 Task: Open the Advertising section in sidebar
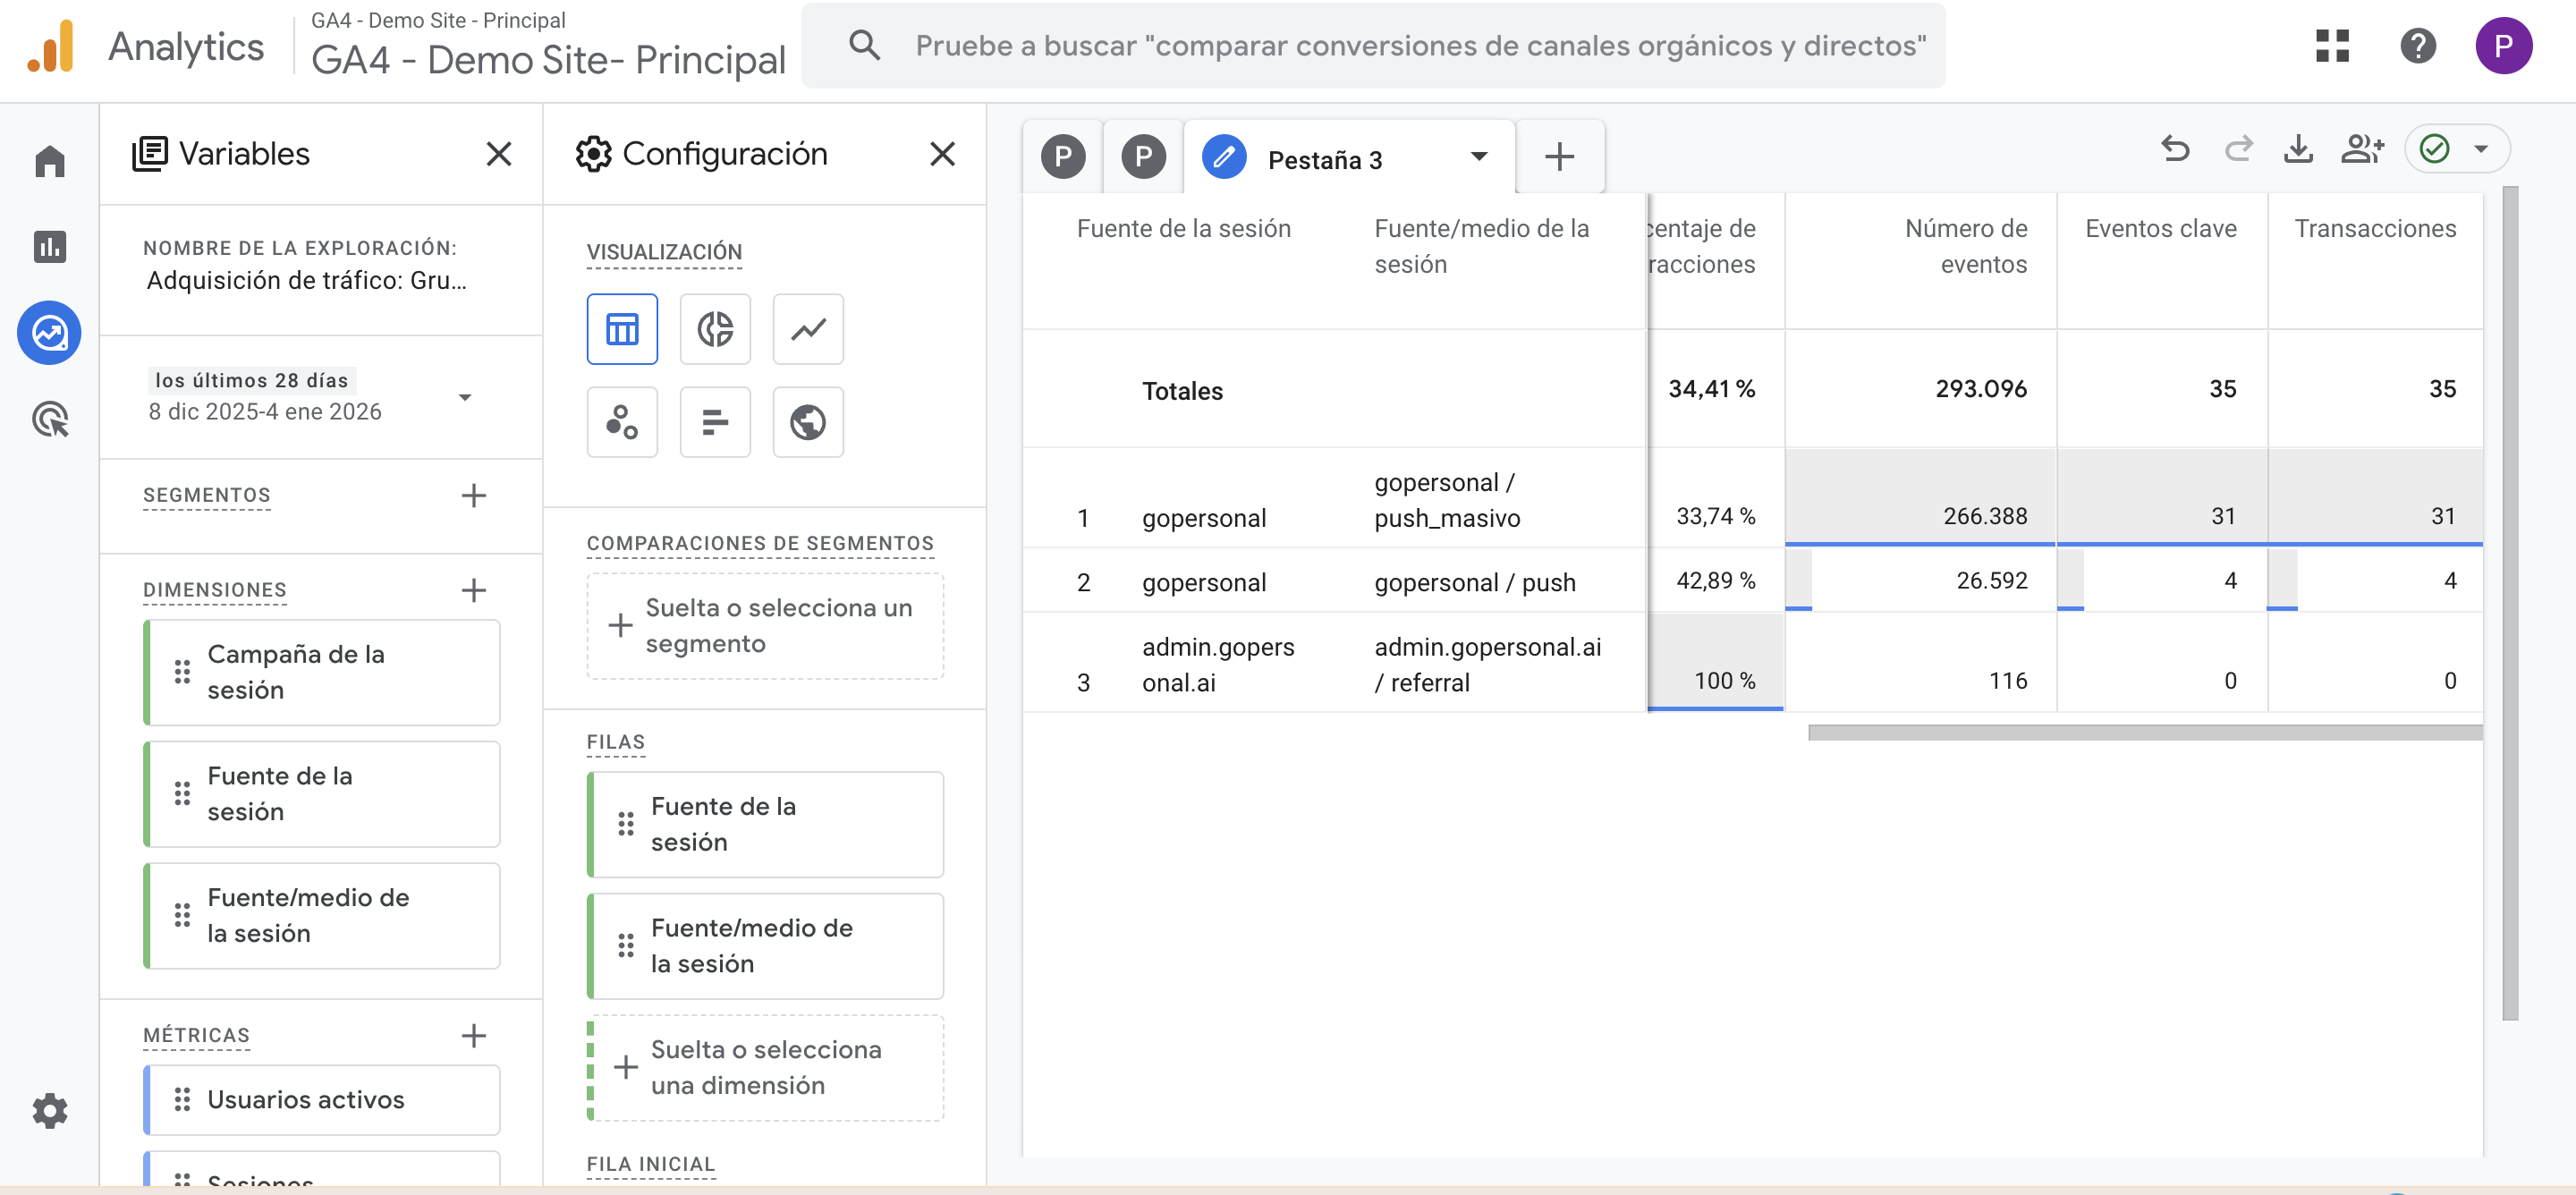(50, 419)
